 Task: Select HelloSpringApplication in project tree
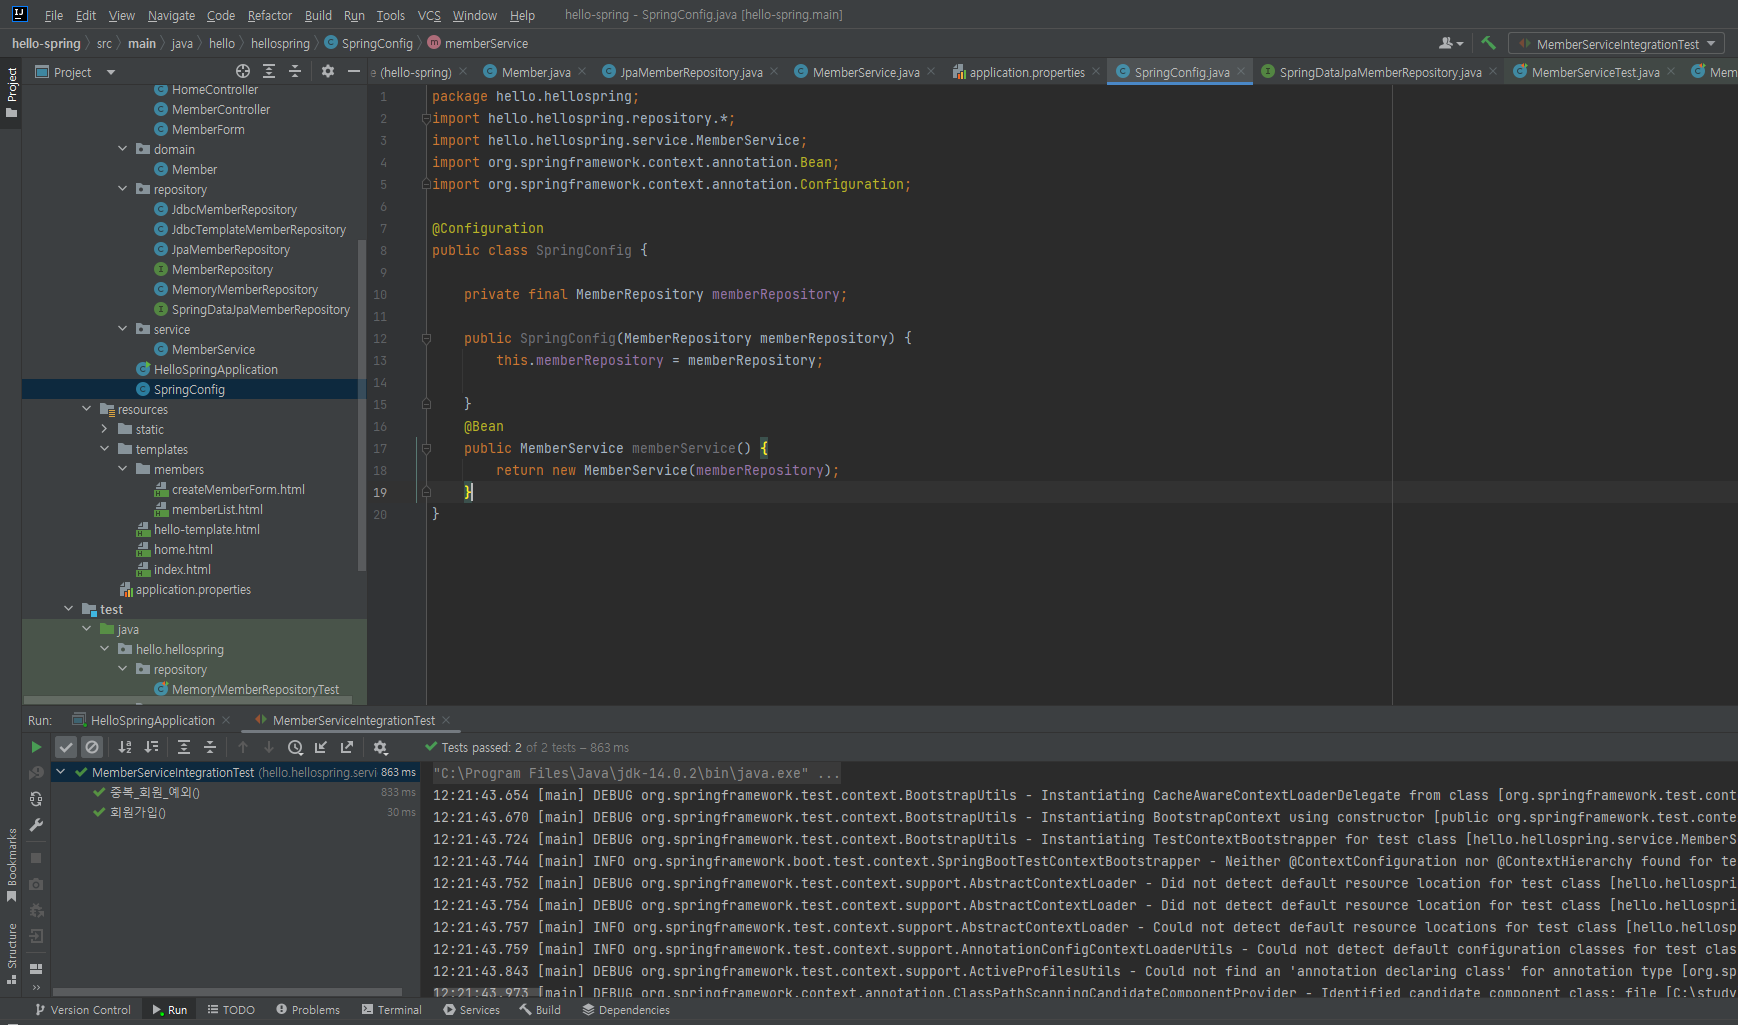tap(215, 369)
